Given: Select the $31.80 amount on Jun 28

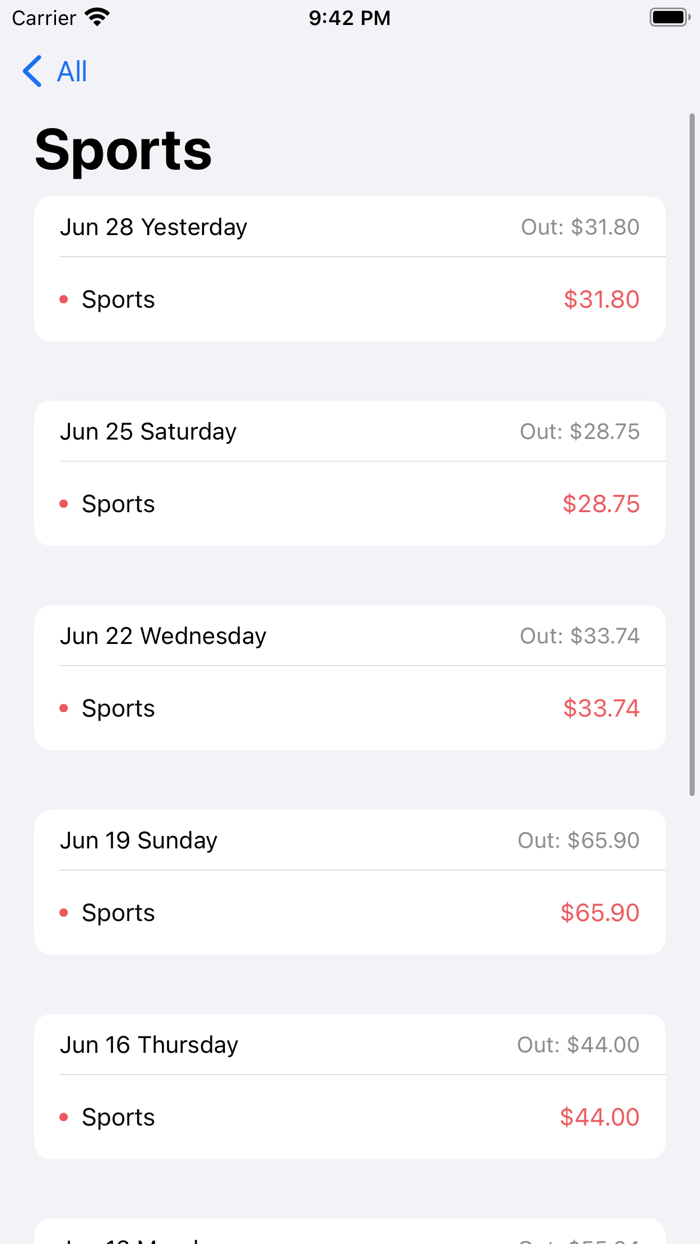Looking at the screenshot, I should pos(601,298).
